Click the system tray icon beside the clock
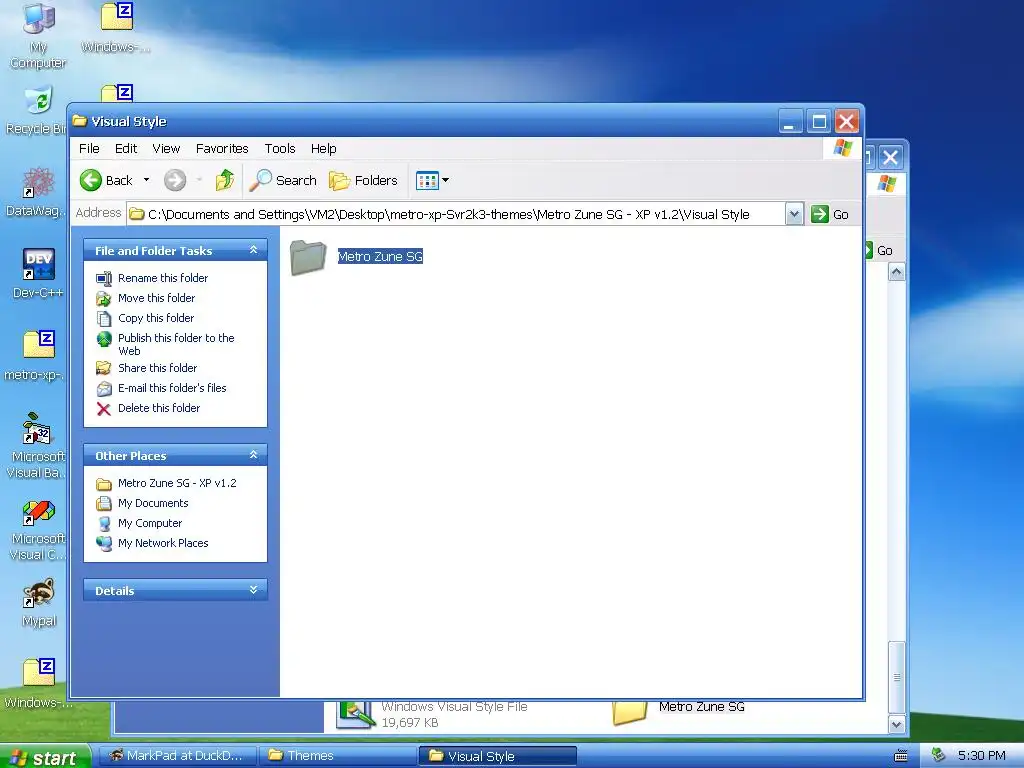The width and height of the screenshot is (1024, 768). (938, 755)
